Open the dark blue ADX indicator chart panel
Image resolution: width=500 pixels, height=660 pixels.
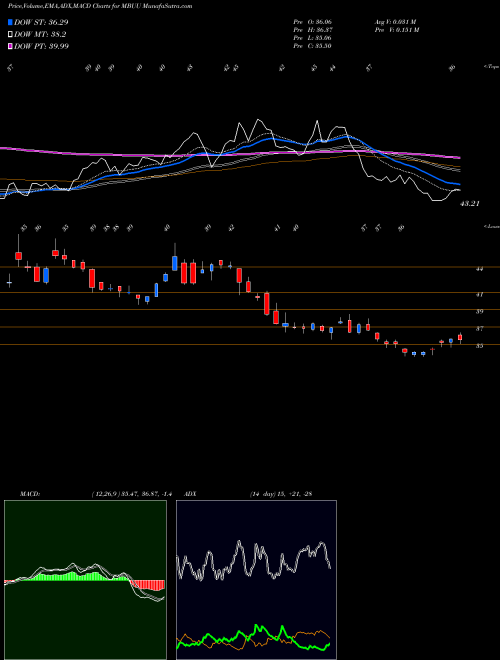coord(256,580)
